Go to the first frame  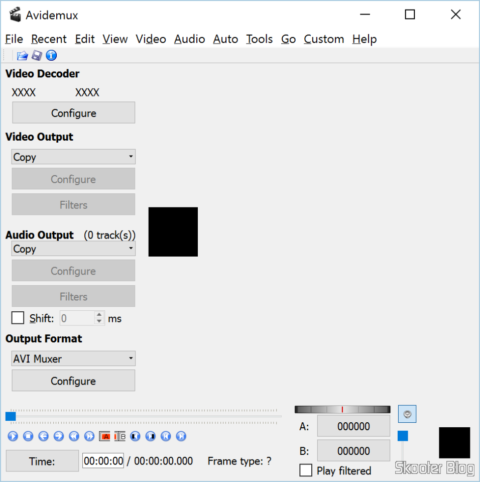[166, 436]
